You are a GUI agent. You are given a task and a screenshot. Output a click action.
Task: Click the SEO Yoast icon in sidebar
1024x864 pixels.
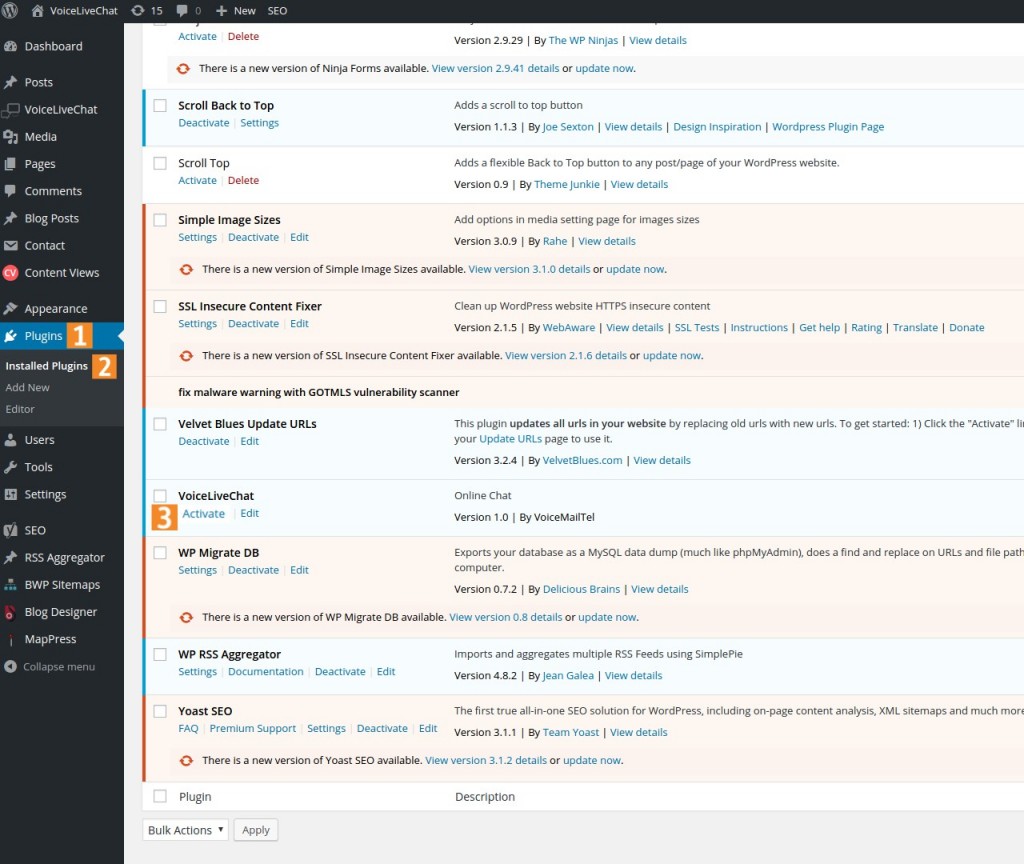[10, 530]
